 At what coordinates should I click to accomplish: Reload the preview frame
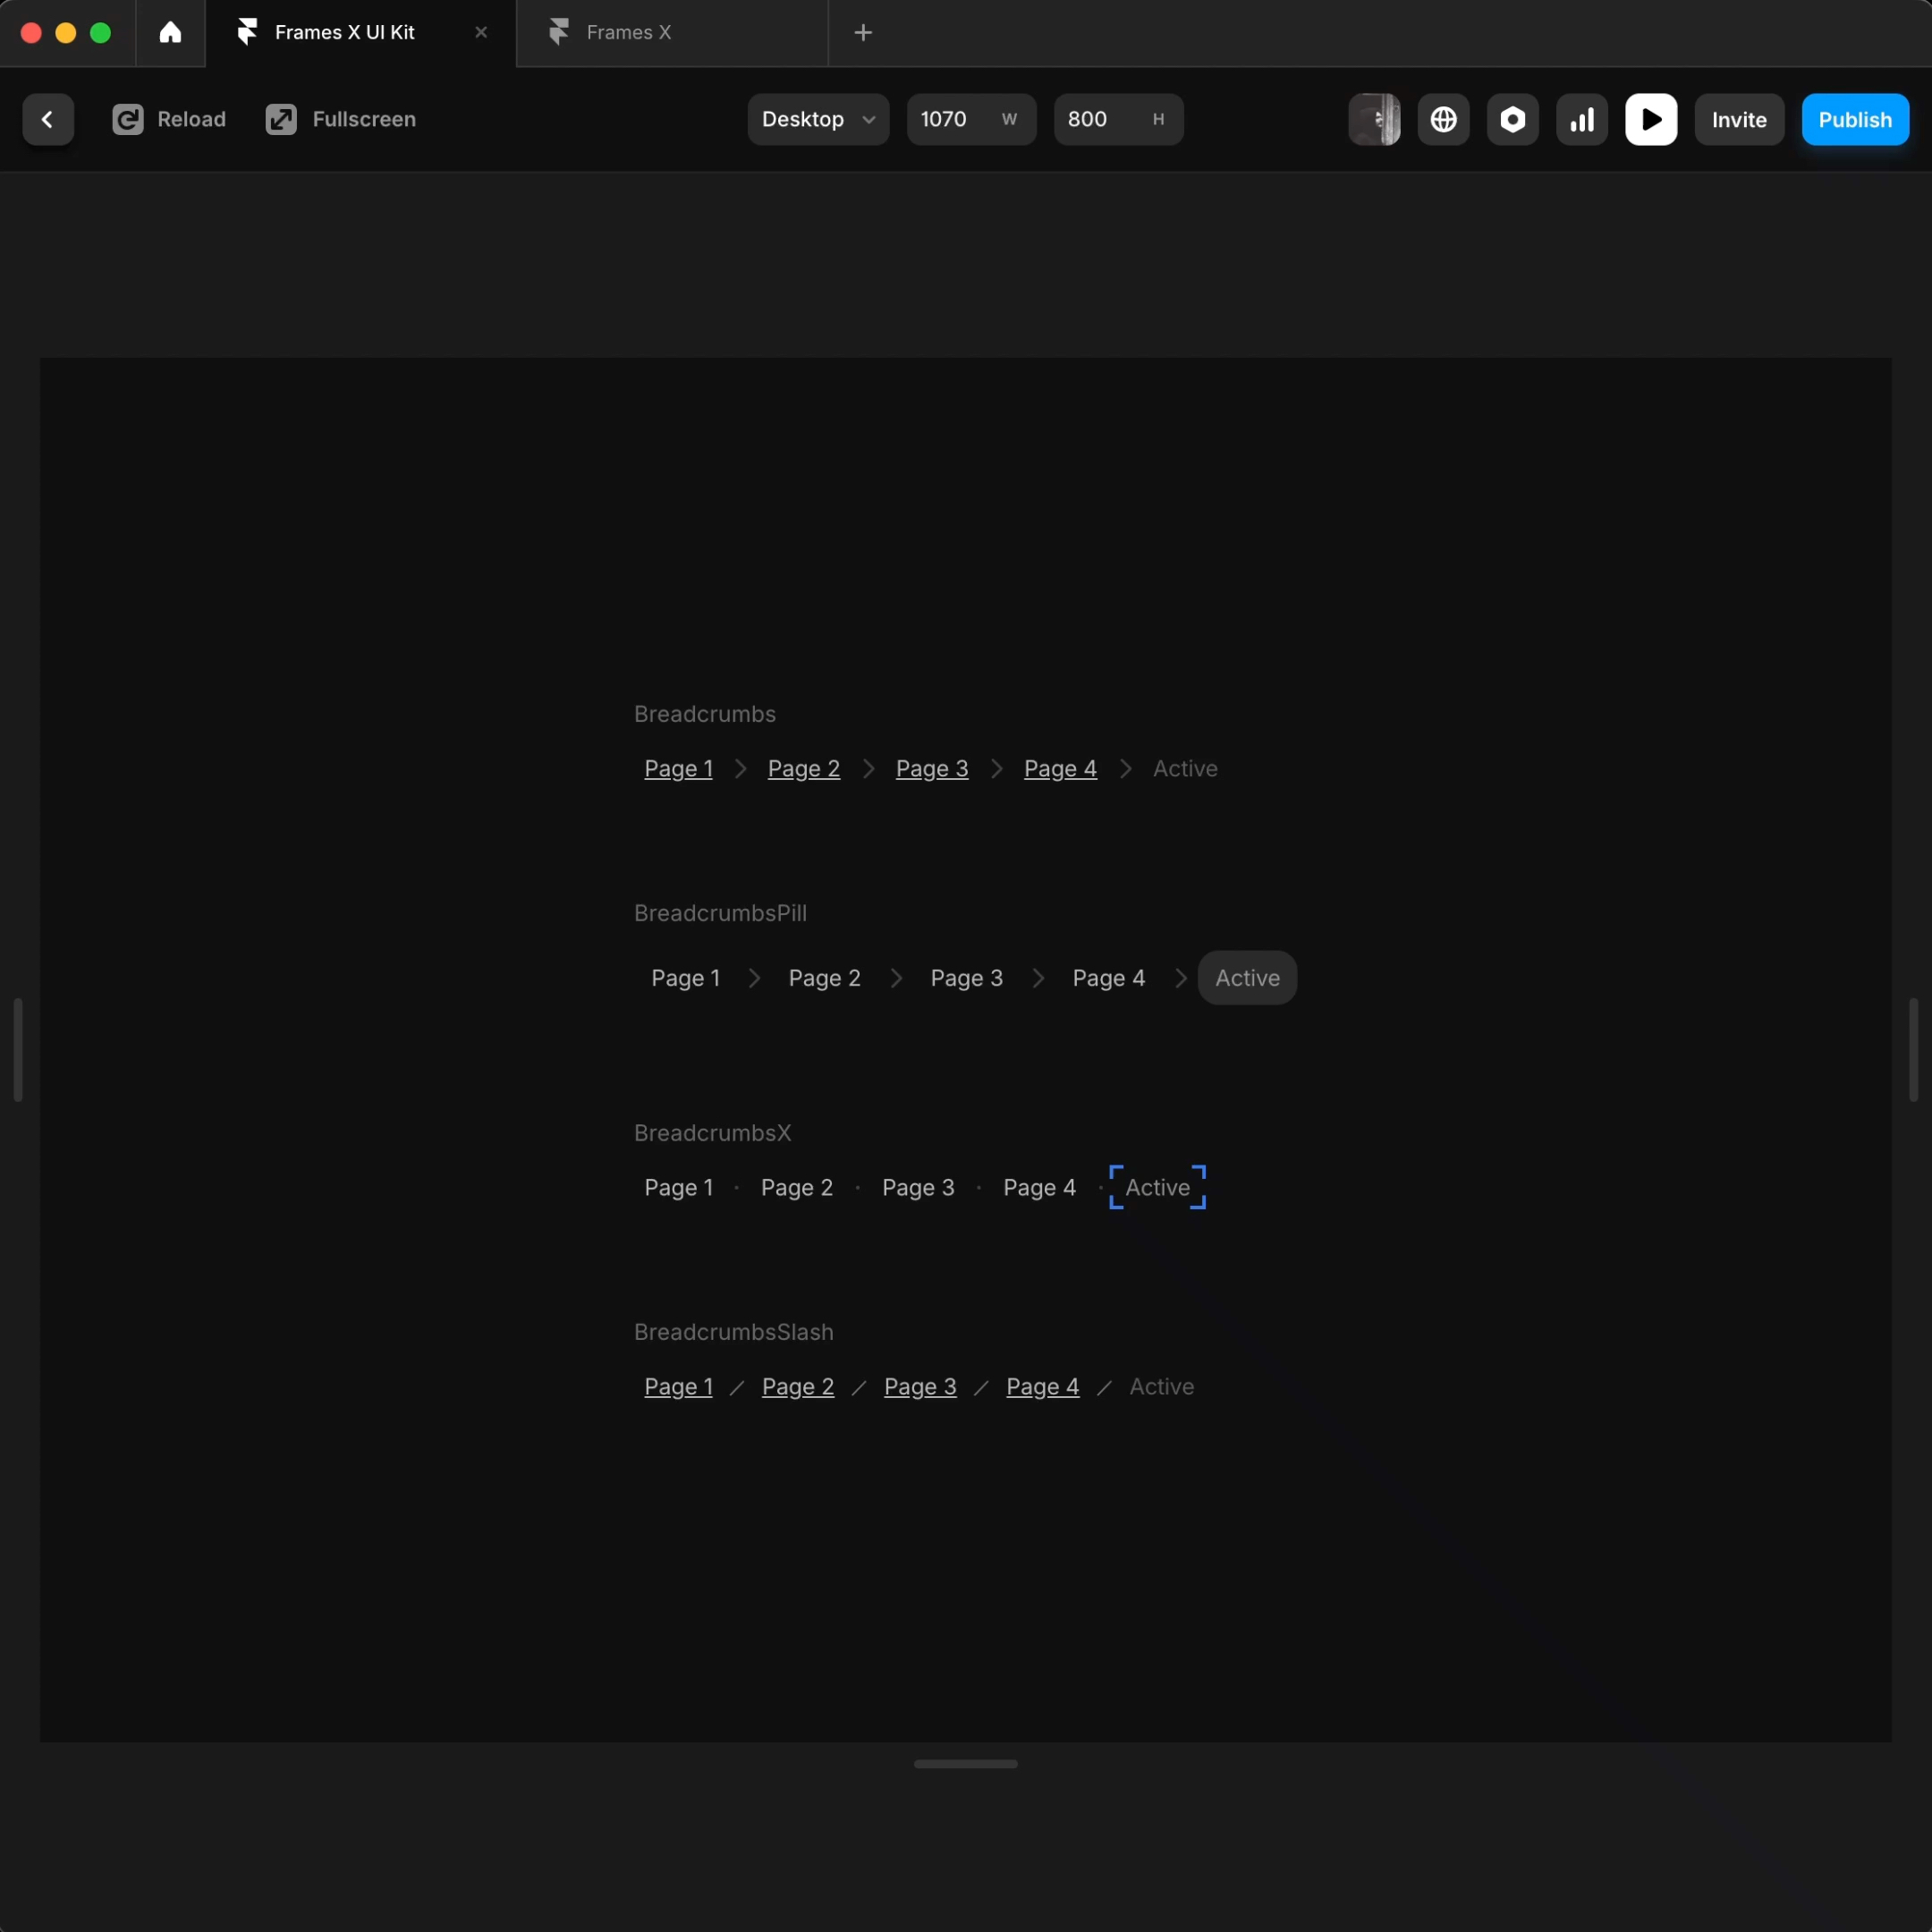coord(169,119)
